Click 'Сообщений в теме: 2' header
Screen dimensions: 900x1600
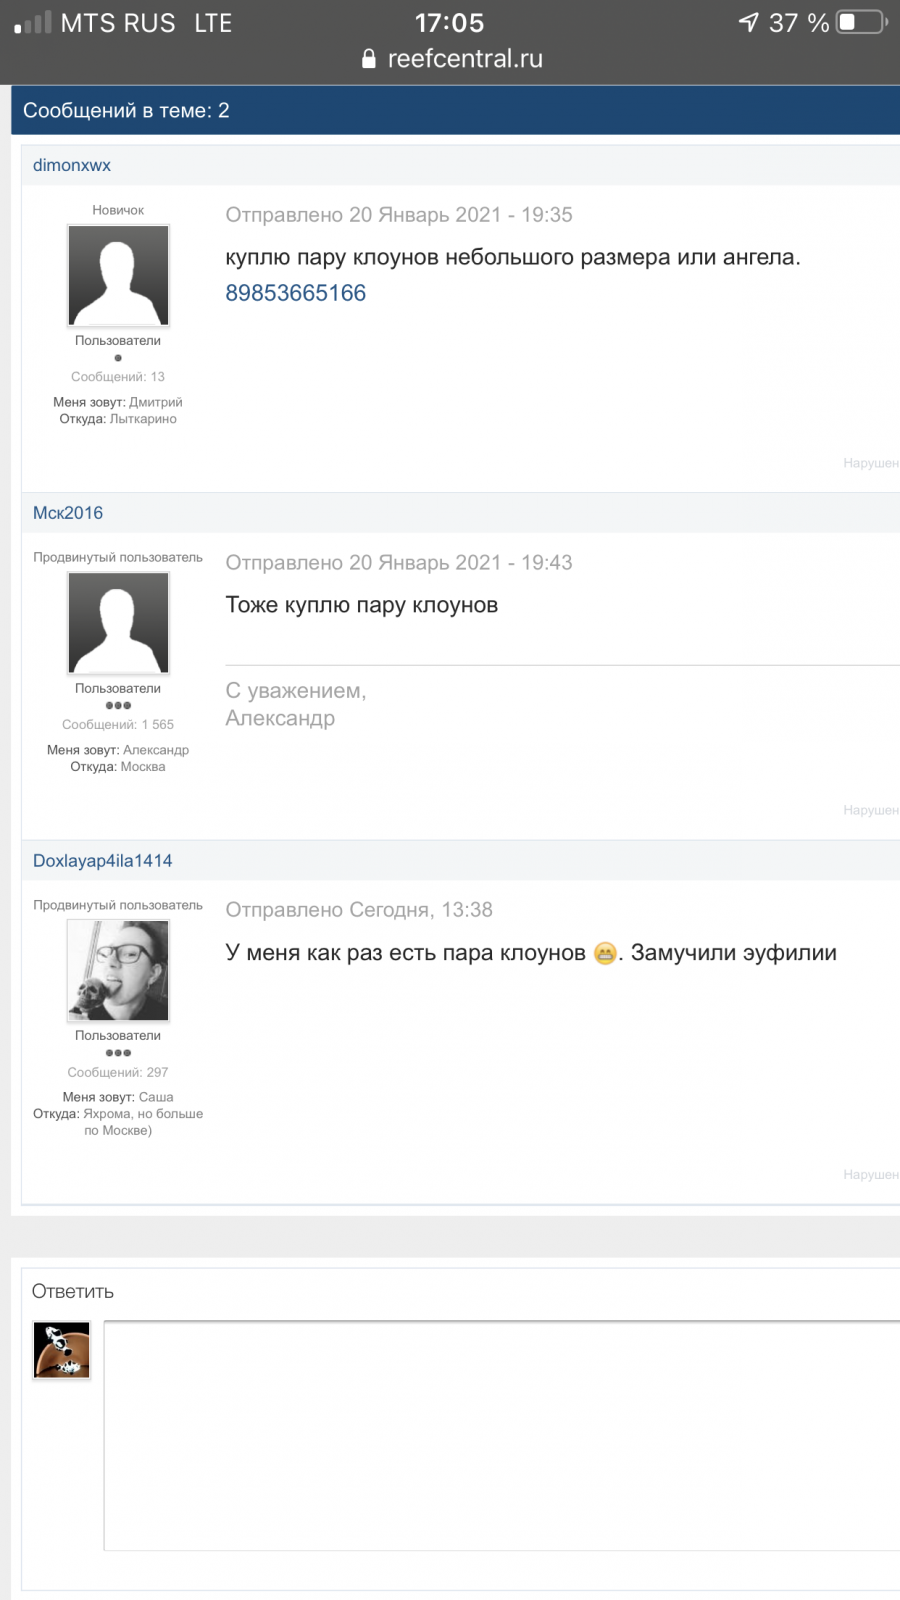[x=126, y=110]
